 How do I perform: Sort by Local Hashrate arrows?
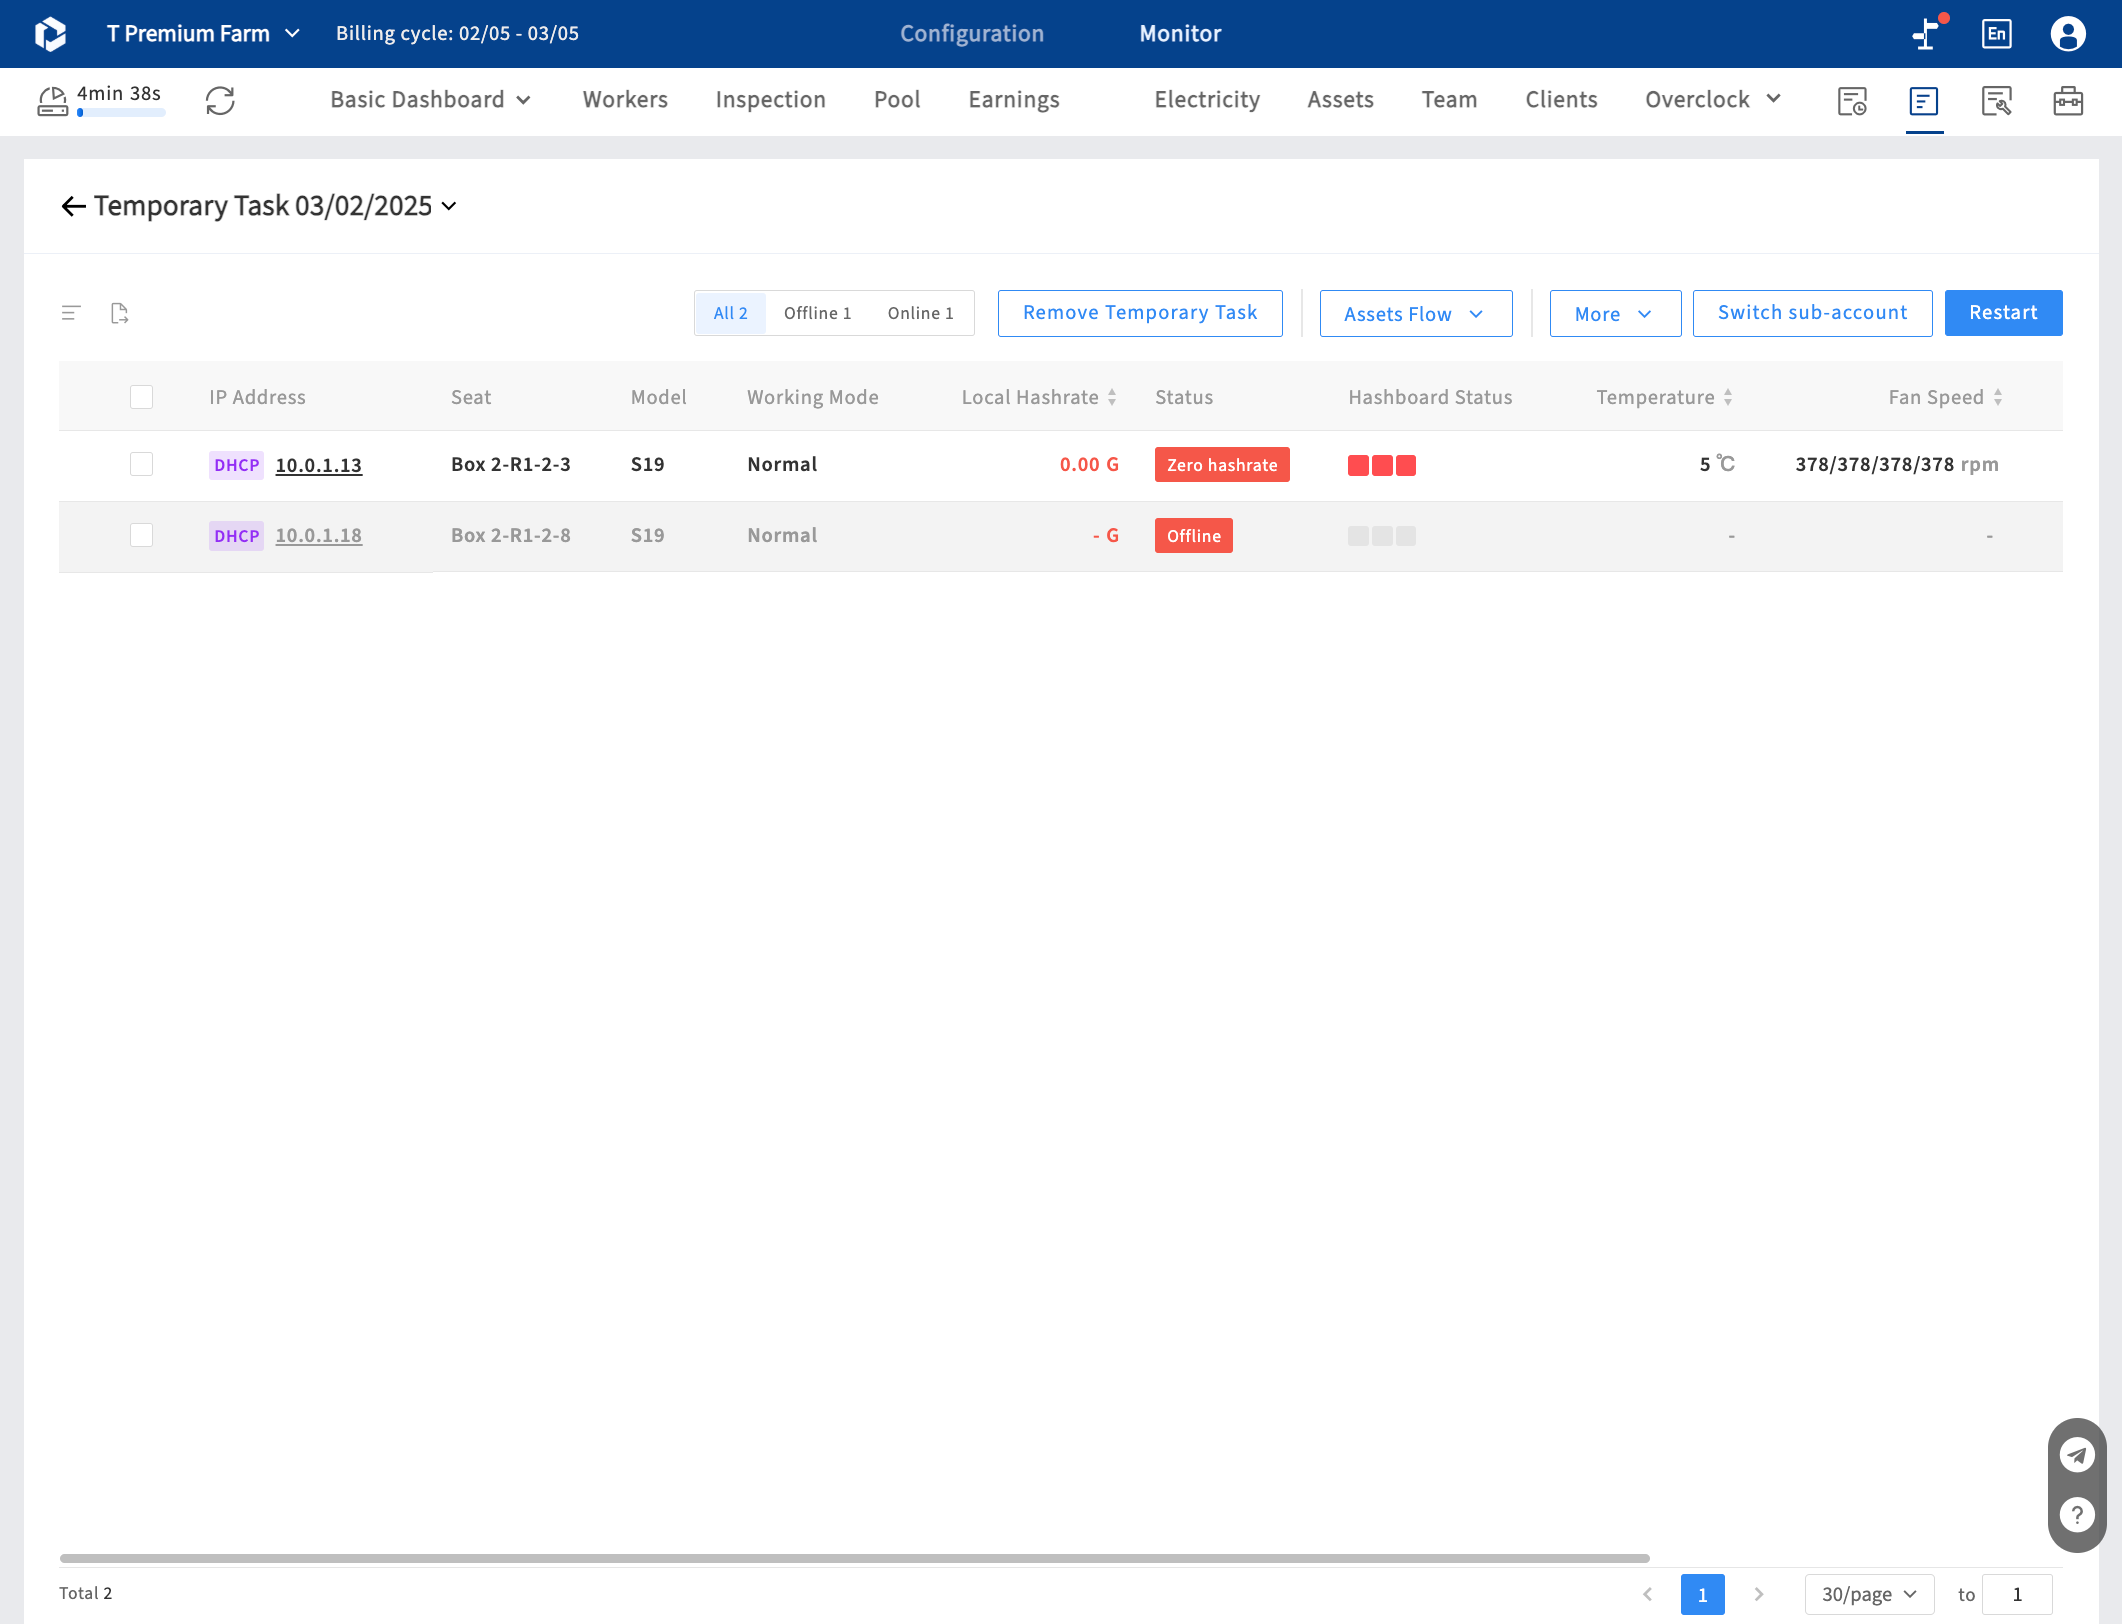point(1112,397)
